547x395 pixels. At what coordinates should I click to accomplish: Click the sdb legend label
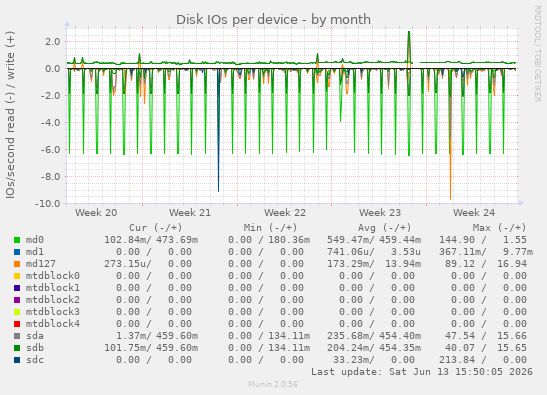click(35, 348)
